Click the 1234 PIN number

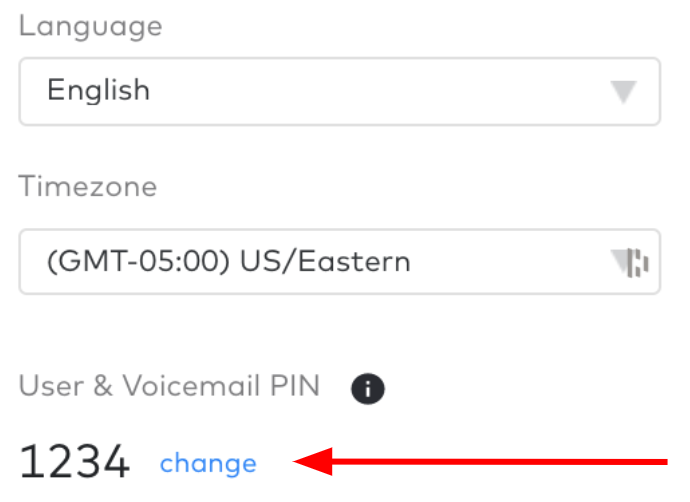tap(74, 461)
